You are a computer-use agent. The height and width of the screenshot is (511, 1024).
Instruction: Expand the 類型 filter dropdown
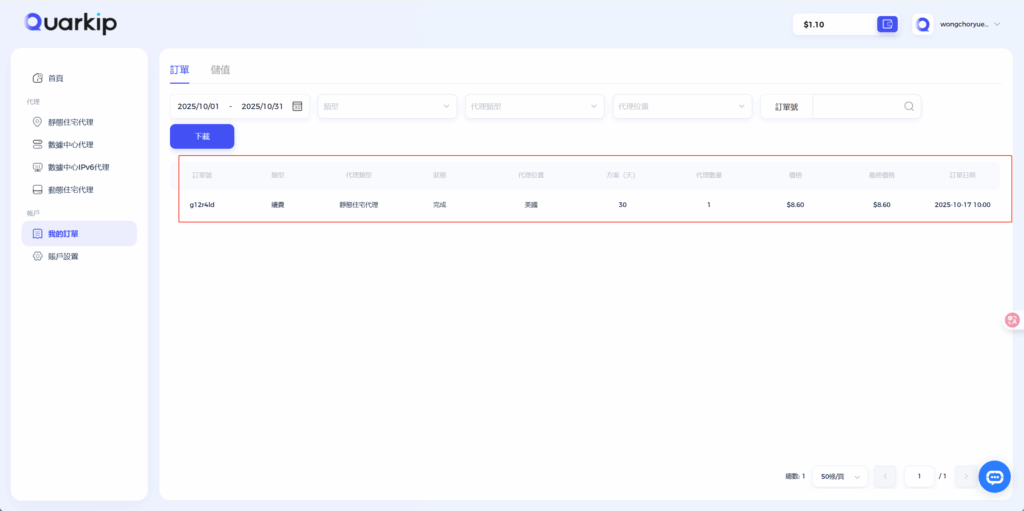387,106
